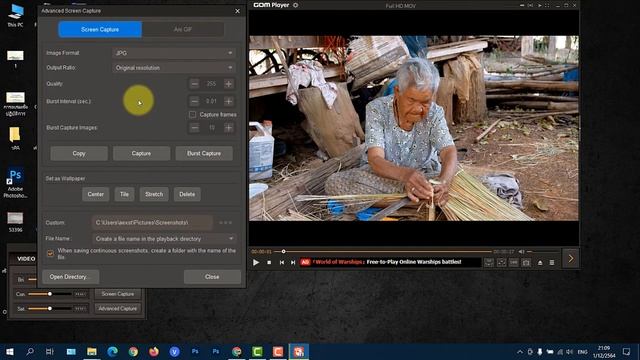Image resolution: width=640 pixels, height=360 pixels.
Task: Set wallpaper with Center button
Action: [96, 194]
